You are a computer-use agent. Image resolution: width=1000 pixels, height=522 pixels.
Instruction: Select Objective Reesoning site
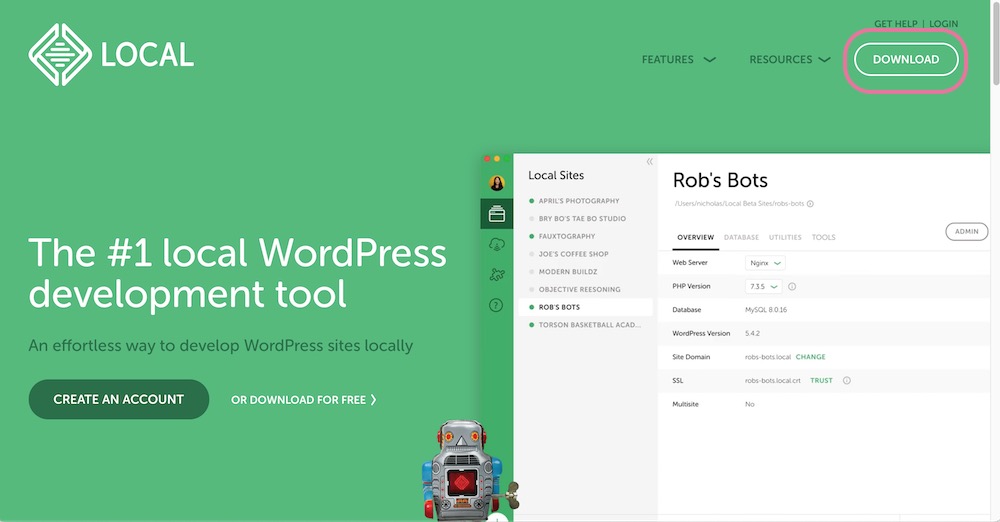[x=579, y=290]
